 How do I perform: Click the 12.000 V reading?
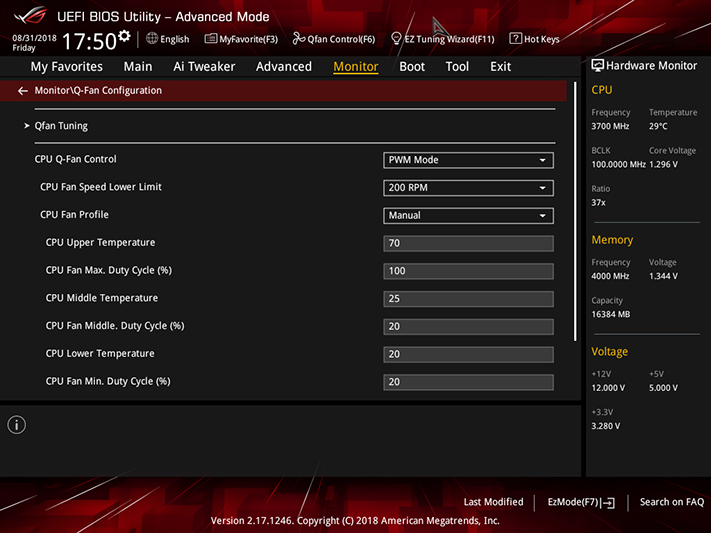coord(608,388)
